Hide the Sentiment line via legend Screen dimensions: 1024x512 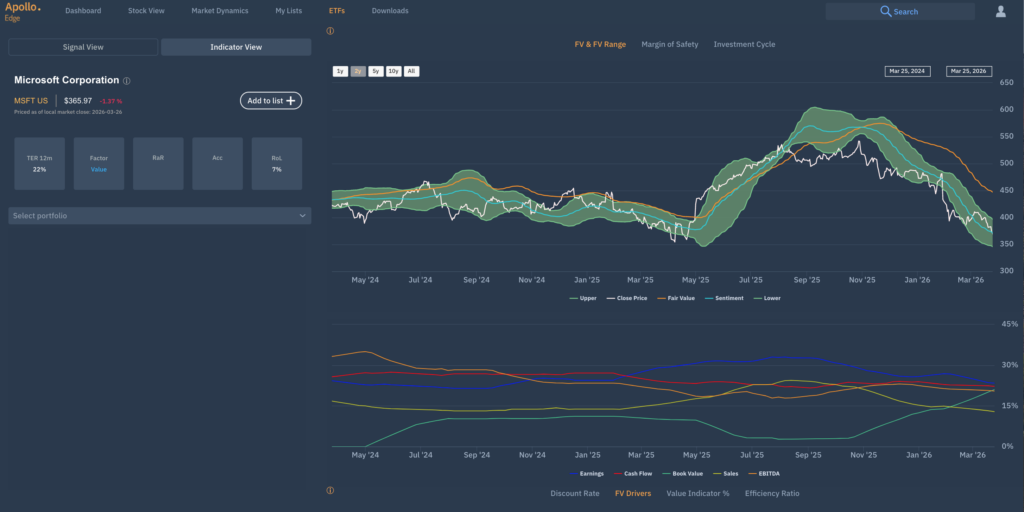725,298
